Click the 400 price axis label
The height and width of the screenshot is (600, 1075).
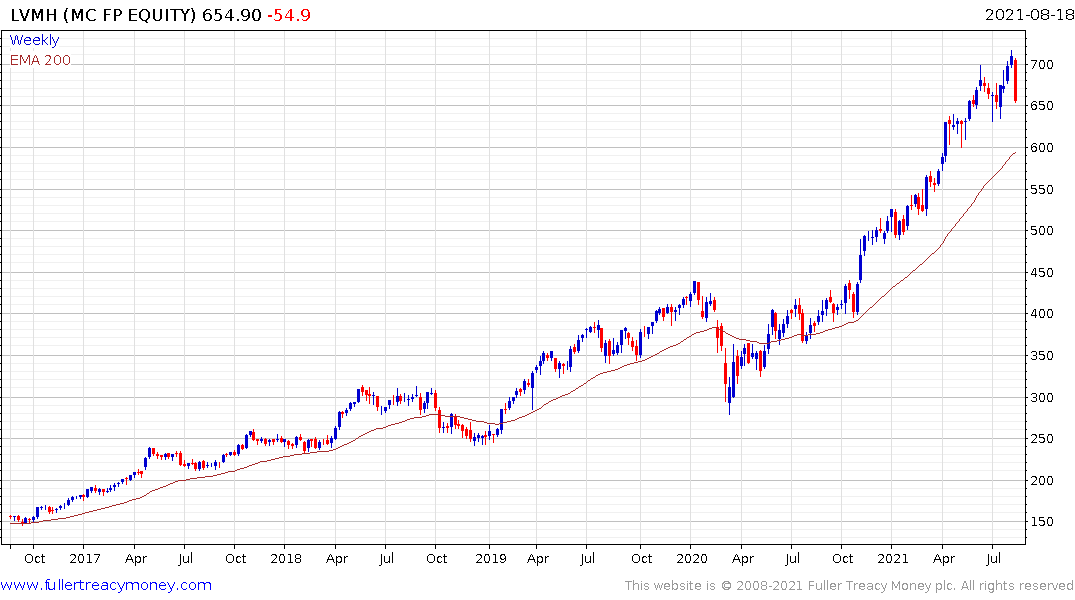click(x=1041, y=313)
